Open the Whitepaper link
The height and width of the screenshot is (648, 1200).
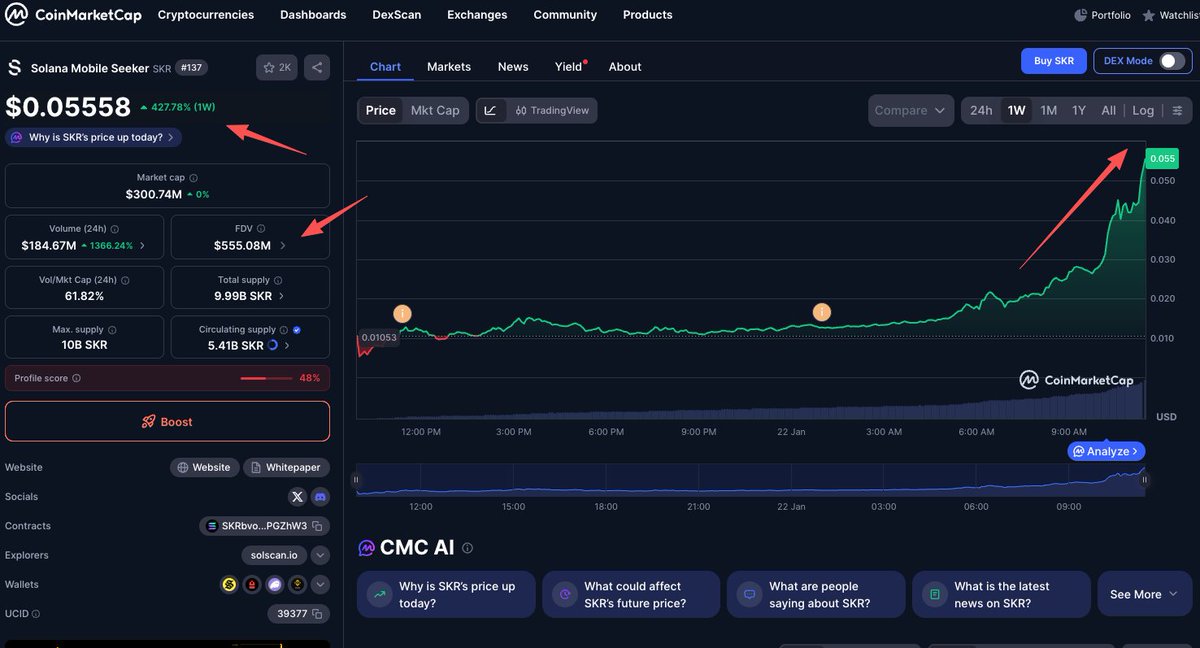point(286,467)
